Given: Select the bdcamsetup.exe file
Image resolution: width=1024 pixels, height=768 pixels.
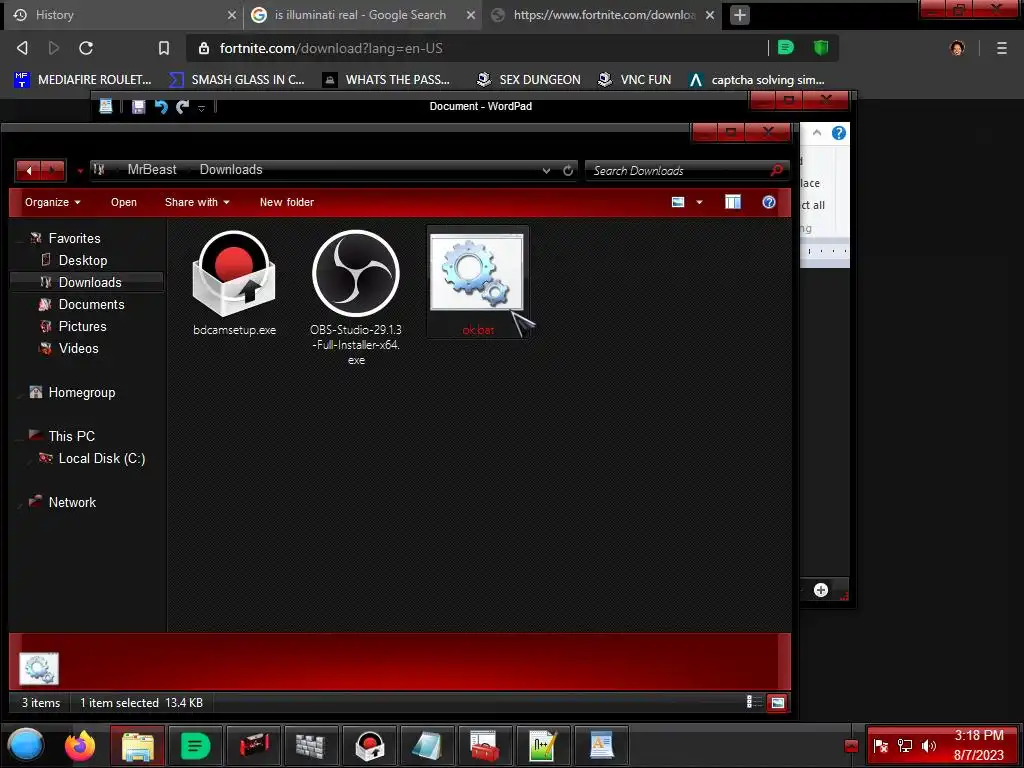Looking at the screenshot, I should (234, 283).
